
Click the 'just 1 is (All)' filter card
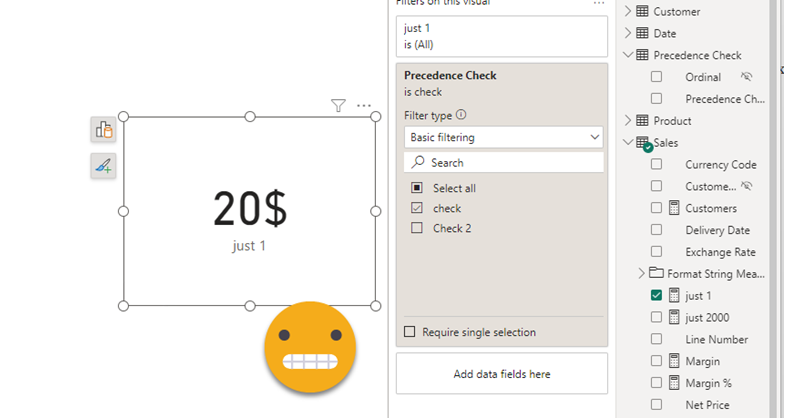click(x=501, y=36)
